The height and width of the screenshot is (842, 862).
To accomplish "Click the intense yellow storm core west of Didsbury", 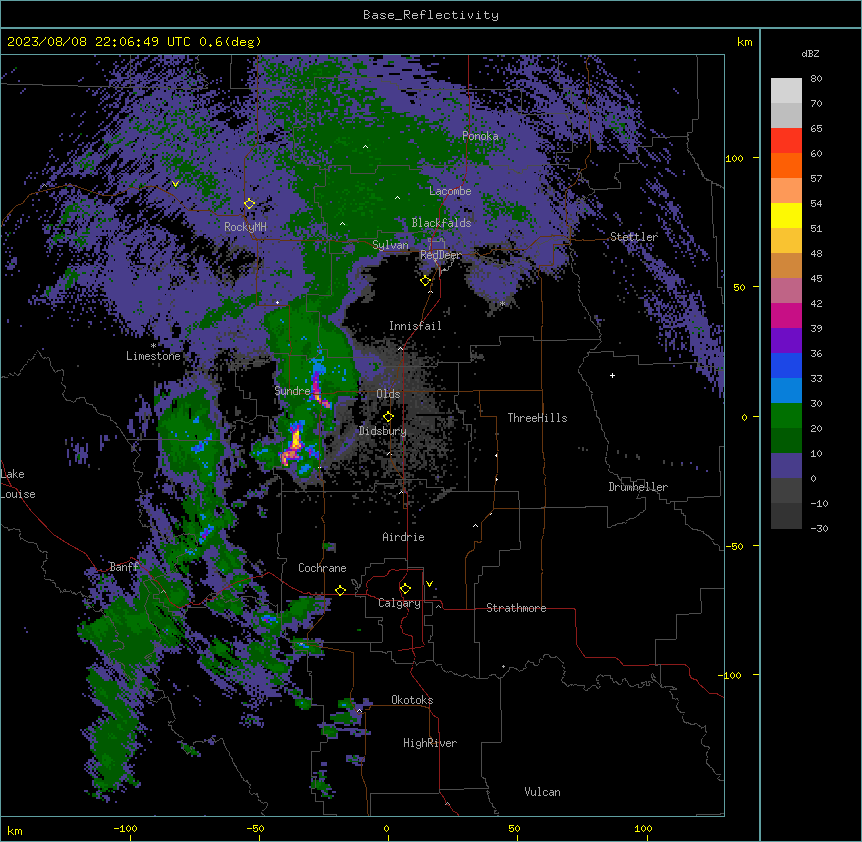I will tap(296, 440).
